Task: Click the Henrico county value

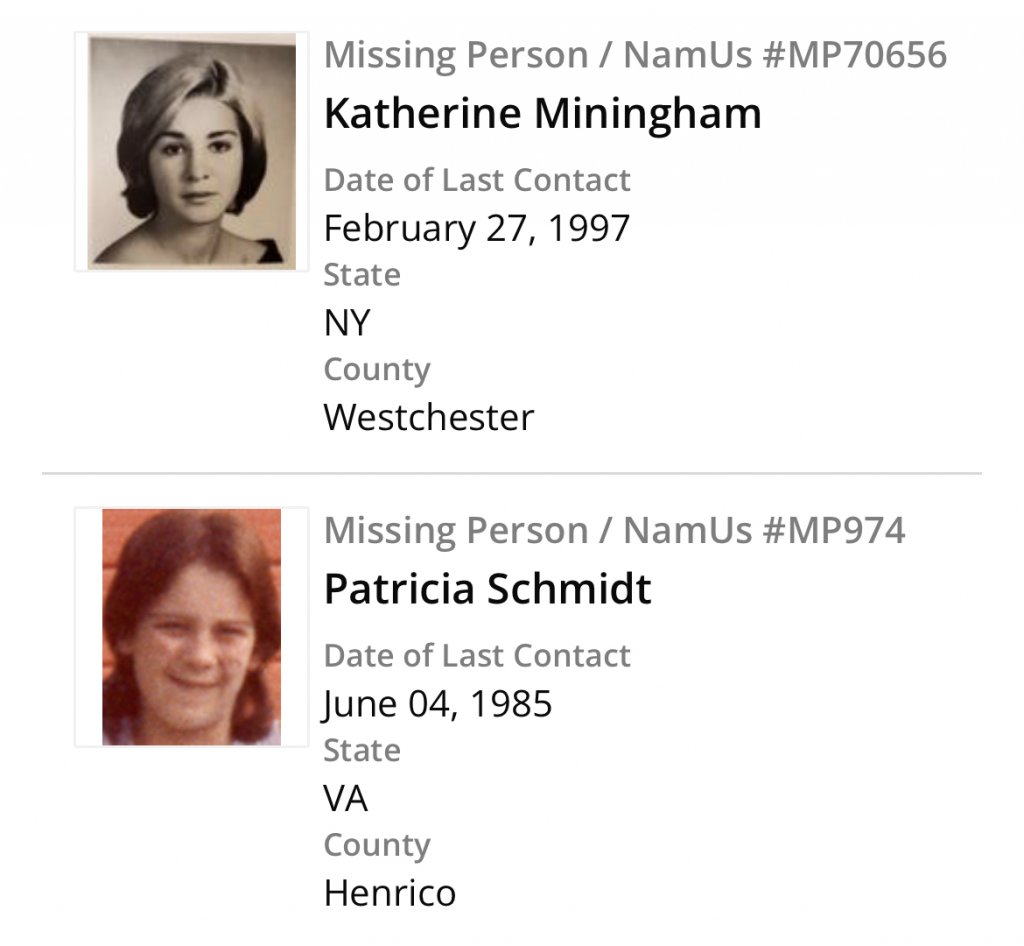Action: coord(389,892)
